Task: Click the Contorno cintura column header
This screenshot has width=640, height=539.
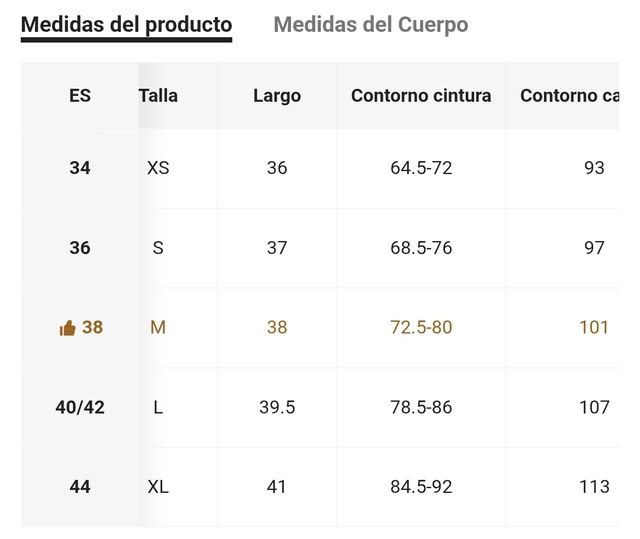Action: pos(421,96)
